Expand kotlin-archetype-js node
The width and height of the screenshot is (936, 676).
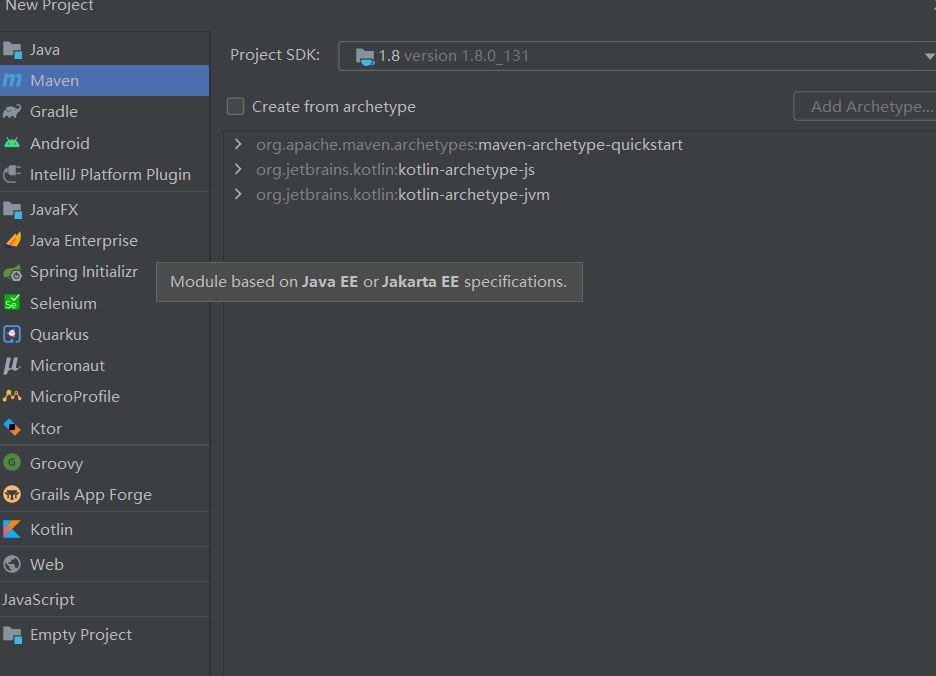tap(238, 169)
